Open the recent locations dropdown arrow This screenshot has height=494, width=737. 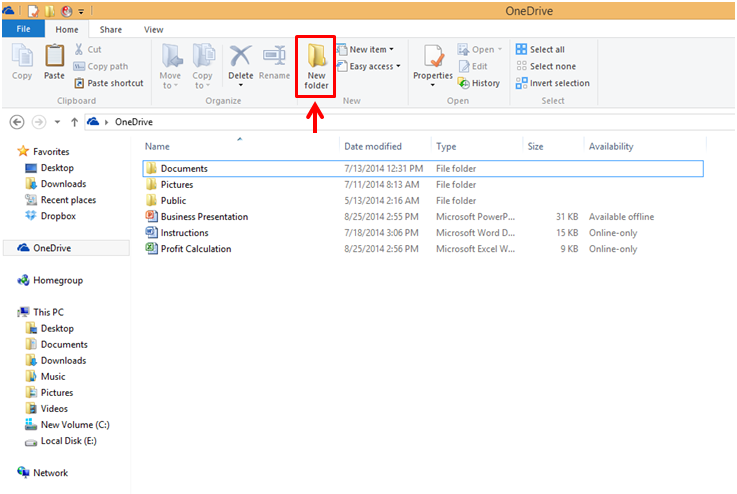point(57,122)
